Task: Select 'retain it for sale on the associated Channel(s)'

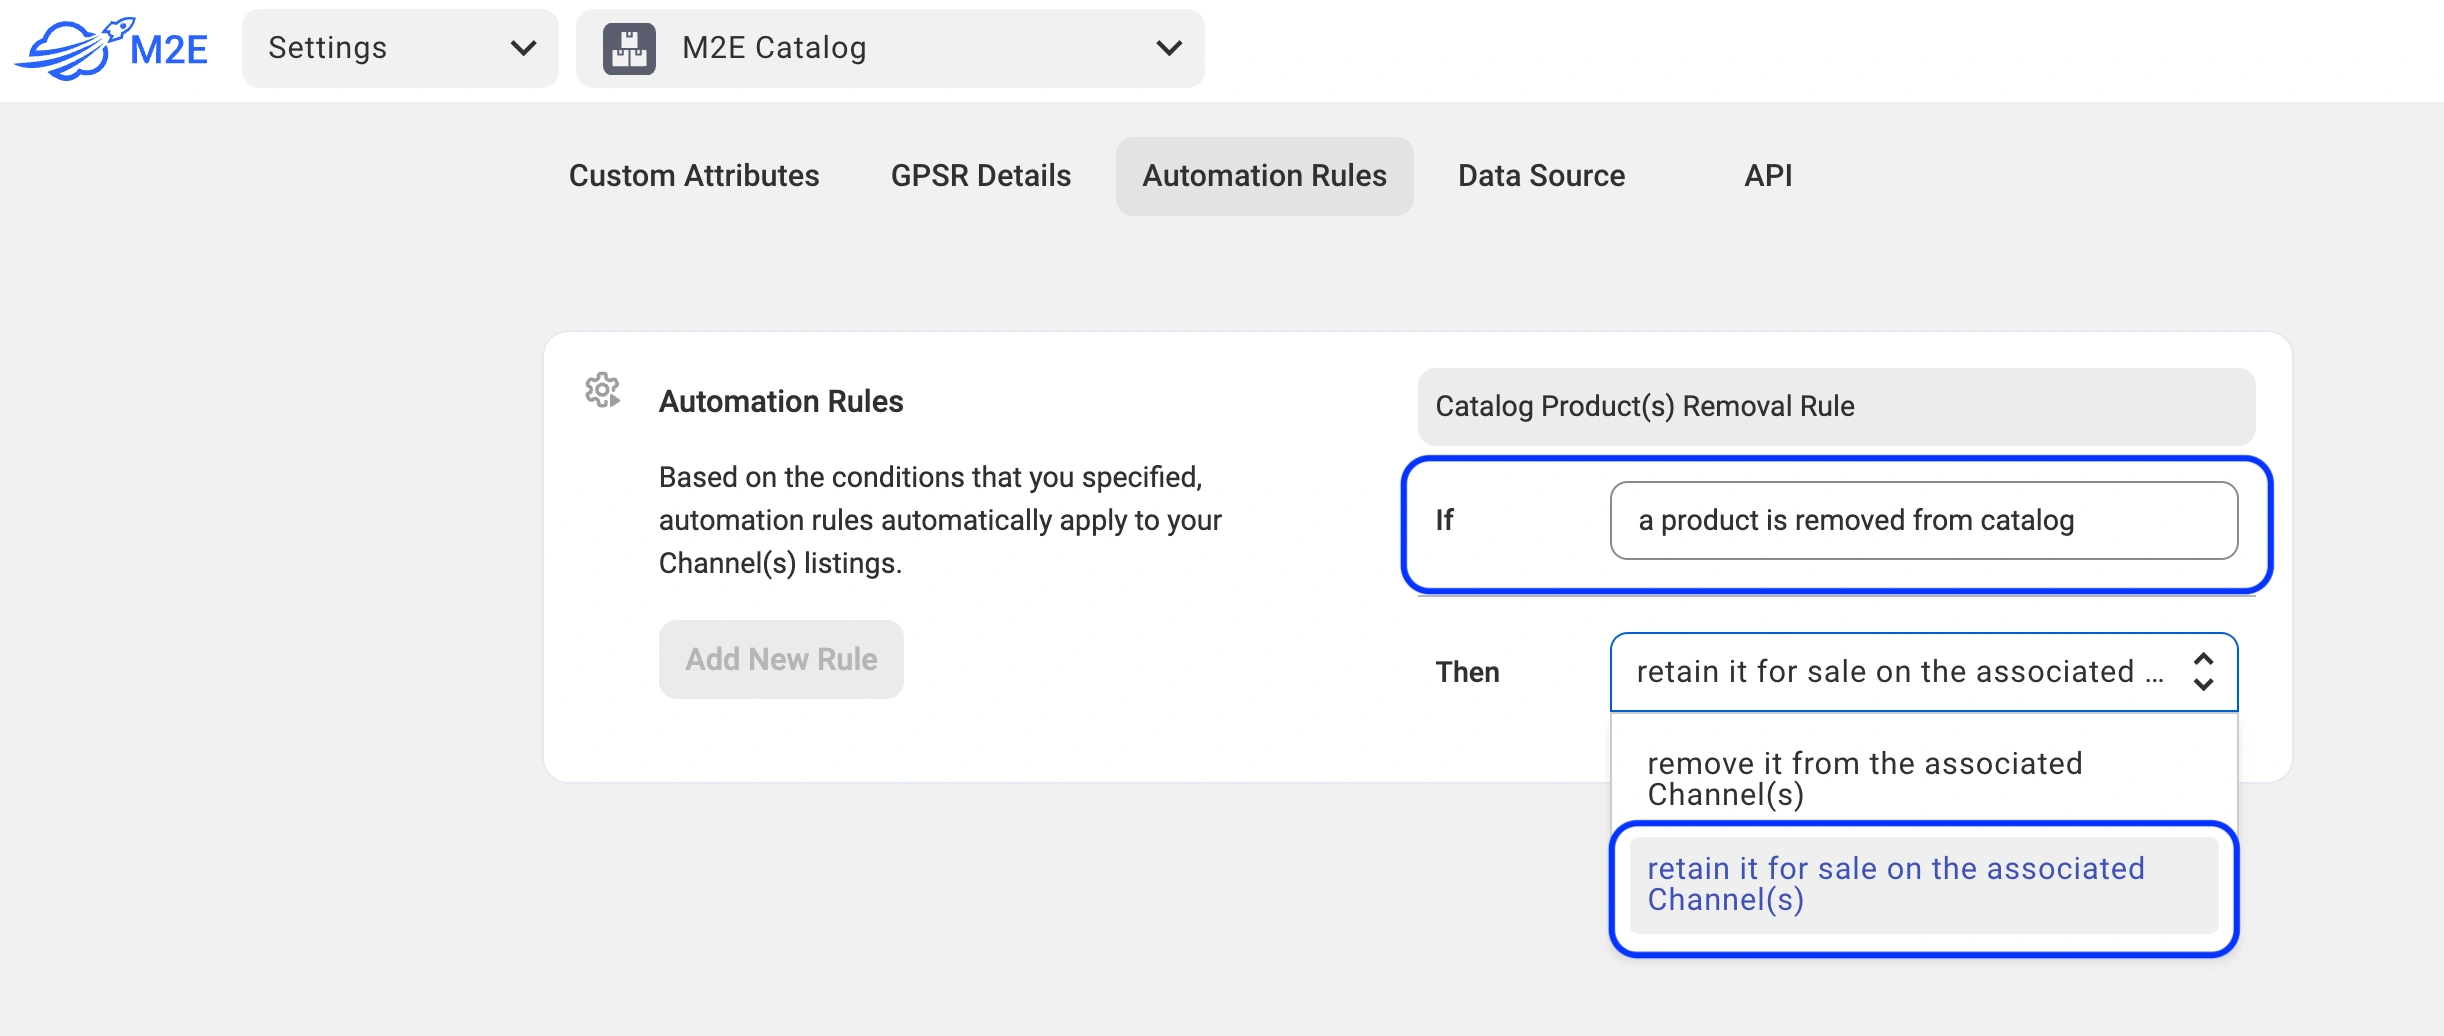Action: click(1895, 884)
